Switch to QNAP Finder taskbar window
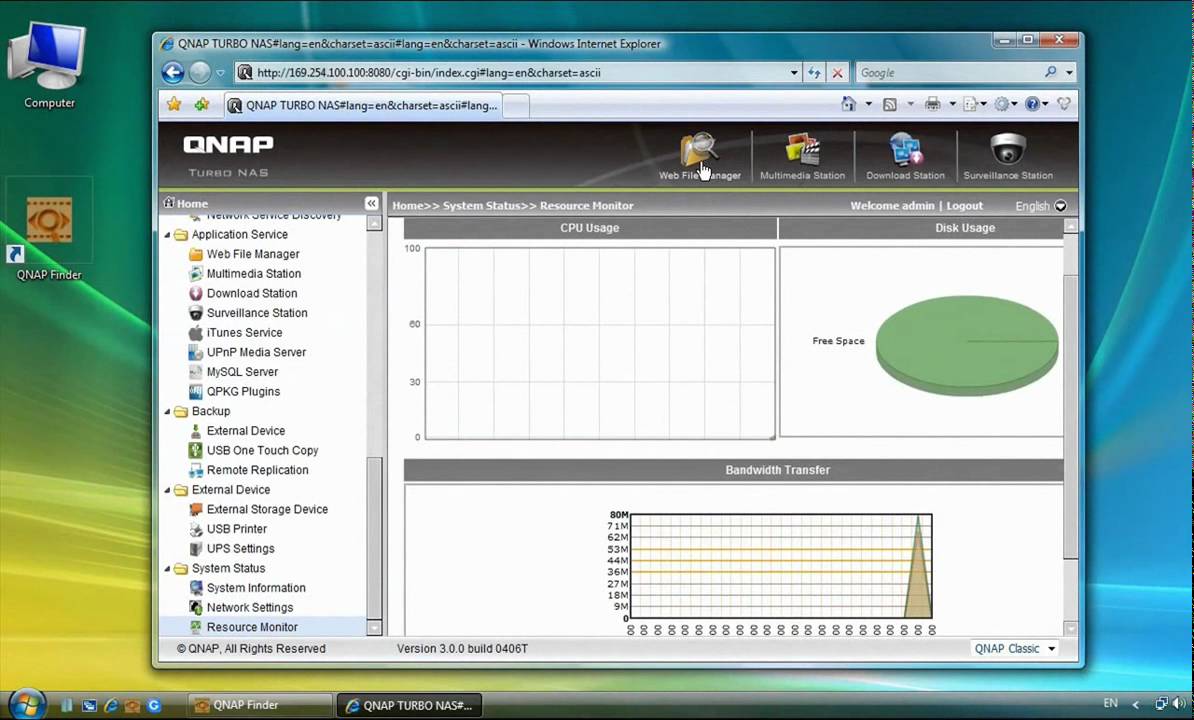 point(260,705)
